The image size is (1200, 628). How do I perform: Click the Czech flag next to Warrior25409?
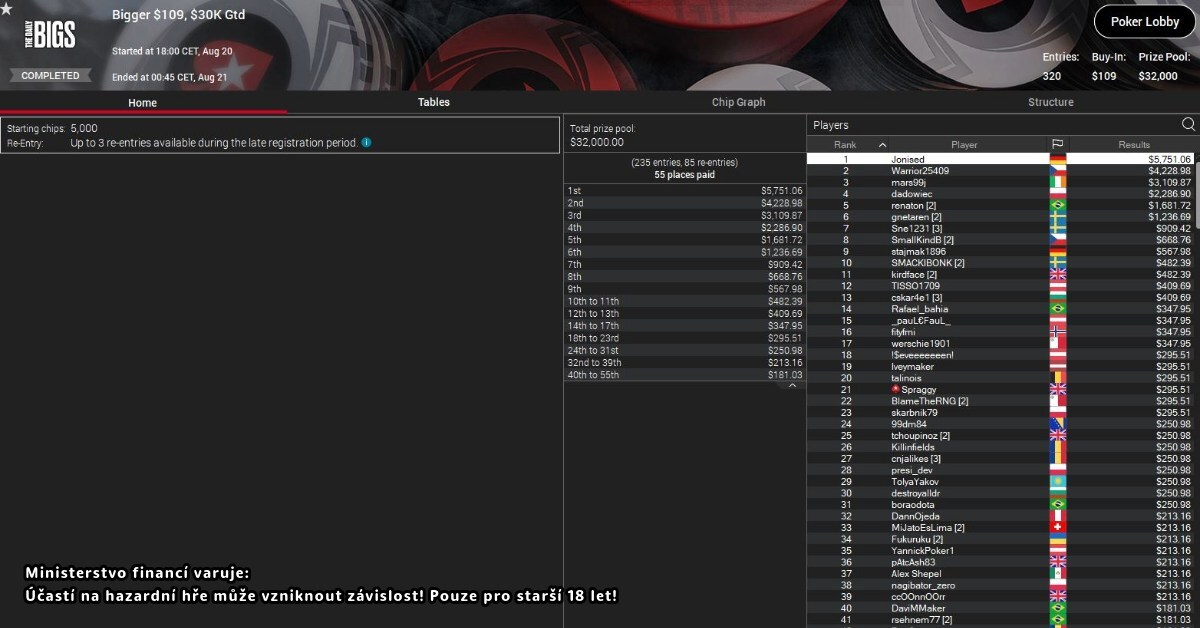pyautogui.click(x=1057, y=171)
